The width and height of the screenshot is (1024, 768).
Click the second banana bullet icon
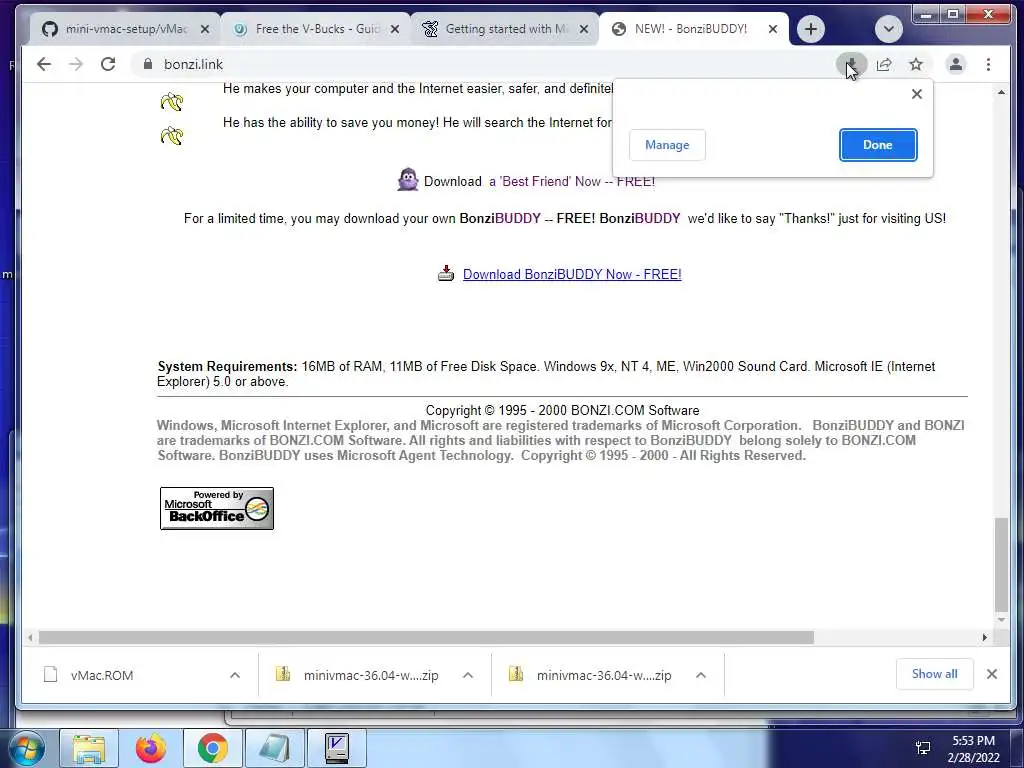172,136
